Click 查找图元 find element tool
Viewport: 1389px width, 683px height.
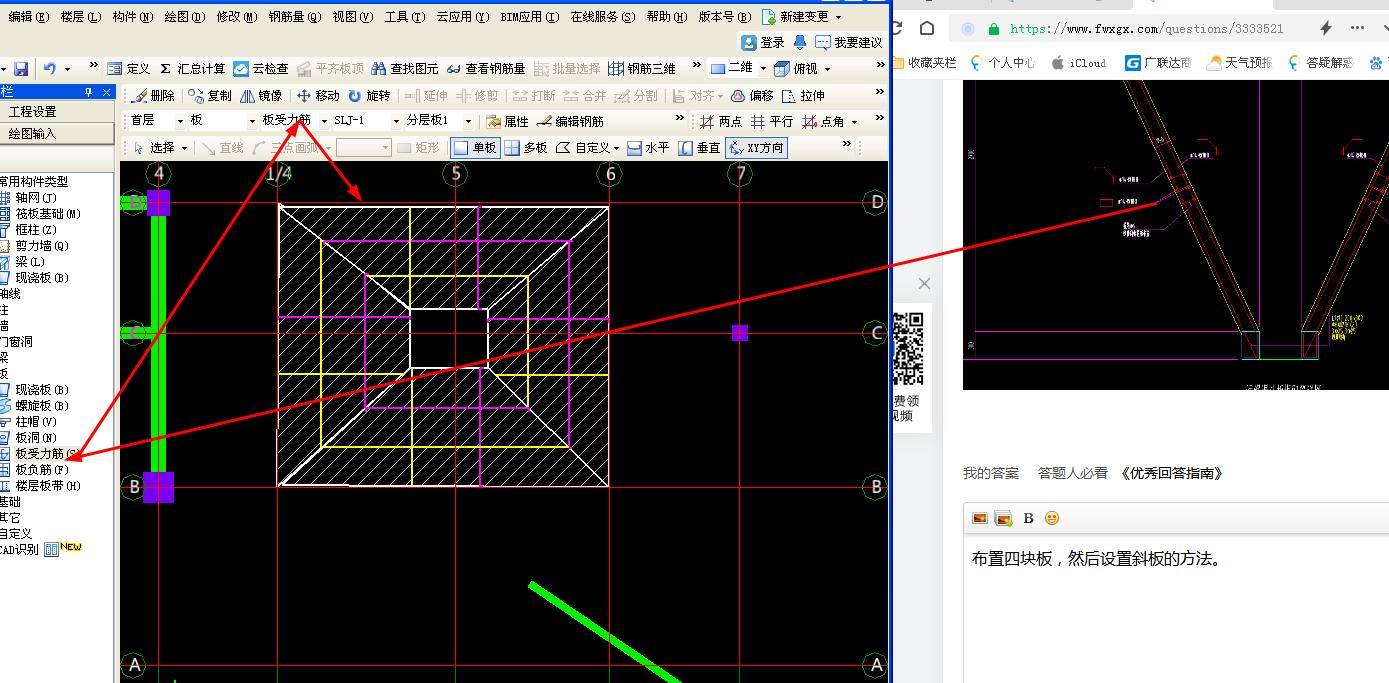coord(405,68)
